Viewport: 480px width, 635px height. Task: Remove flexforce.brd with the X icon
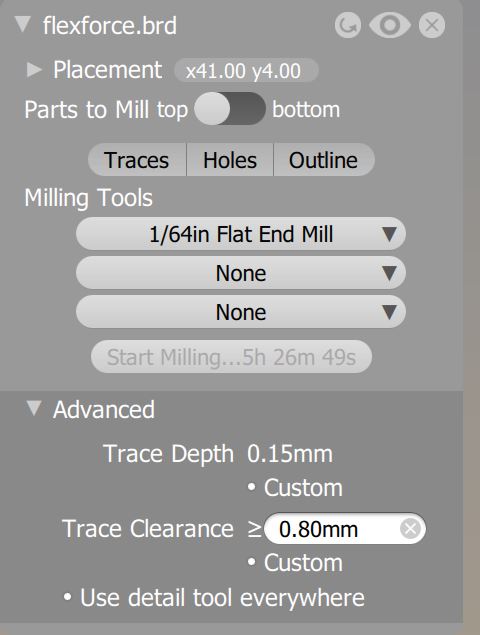pyautogui.click(x=432, y=26)
